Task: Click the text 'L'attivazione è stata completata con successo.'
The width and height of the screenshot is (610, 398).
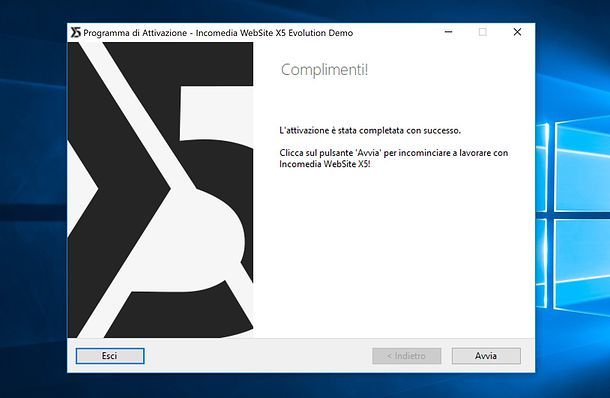Action: (x=370, y=131)
